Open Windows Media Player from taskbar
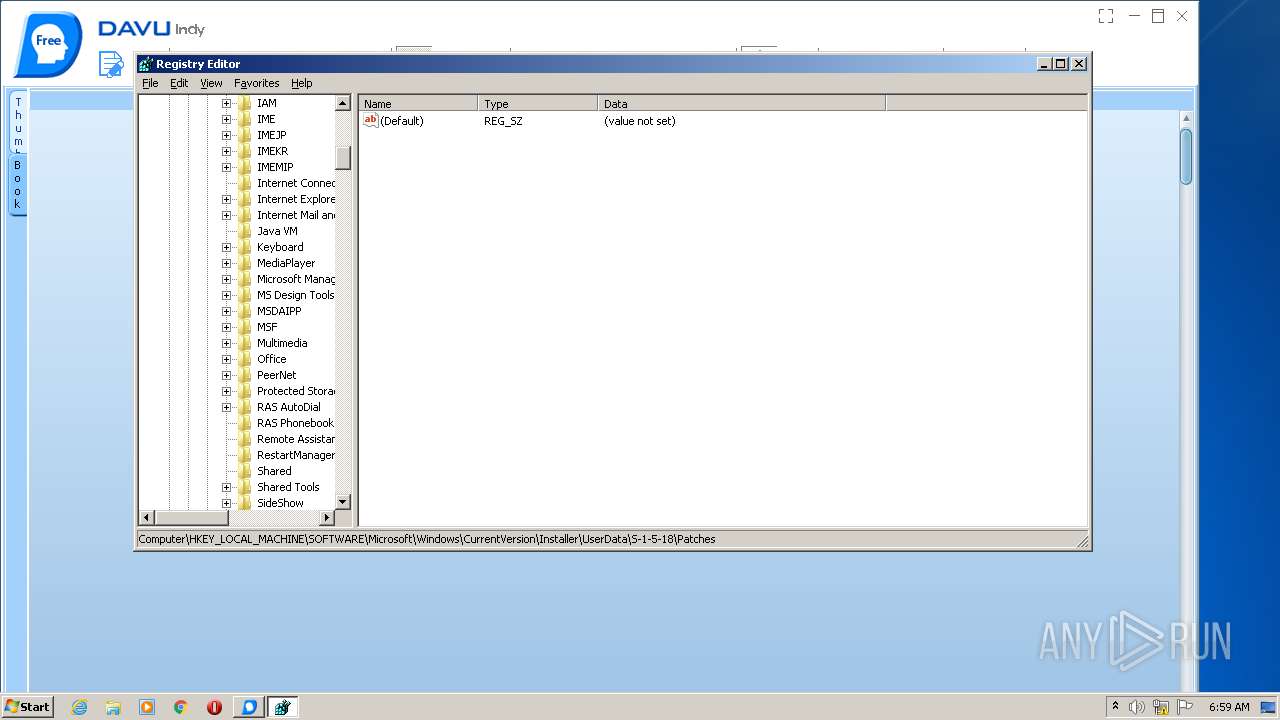1280x720 pixels. 147,707
